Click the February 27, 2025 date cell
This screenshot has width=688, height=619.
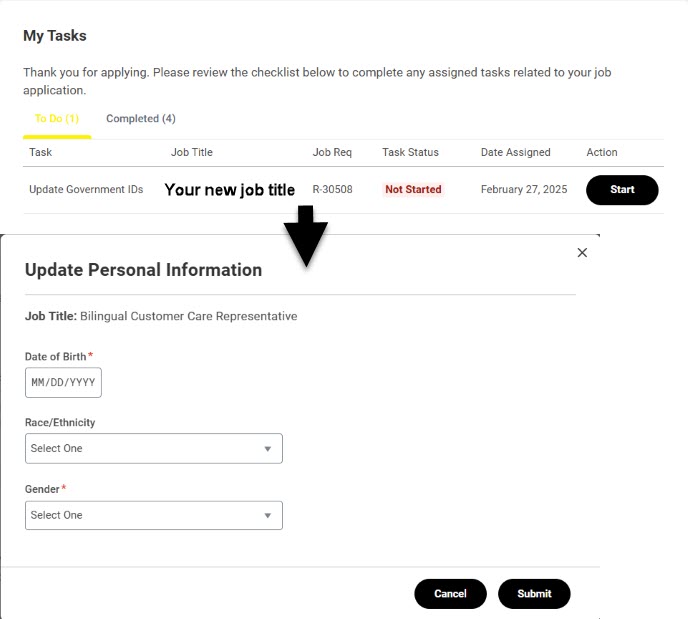[x=524, y=190]
